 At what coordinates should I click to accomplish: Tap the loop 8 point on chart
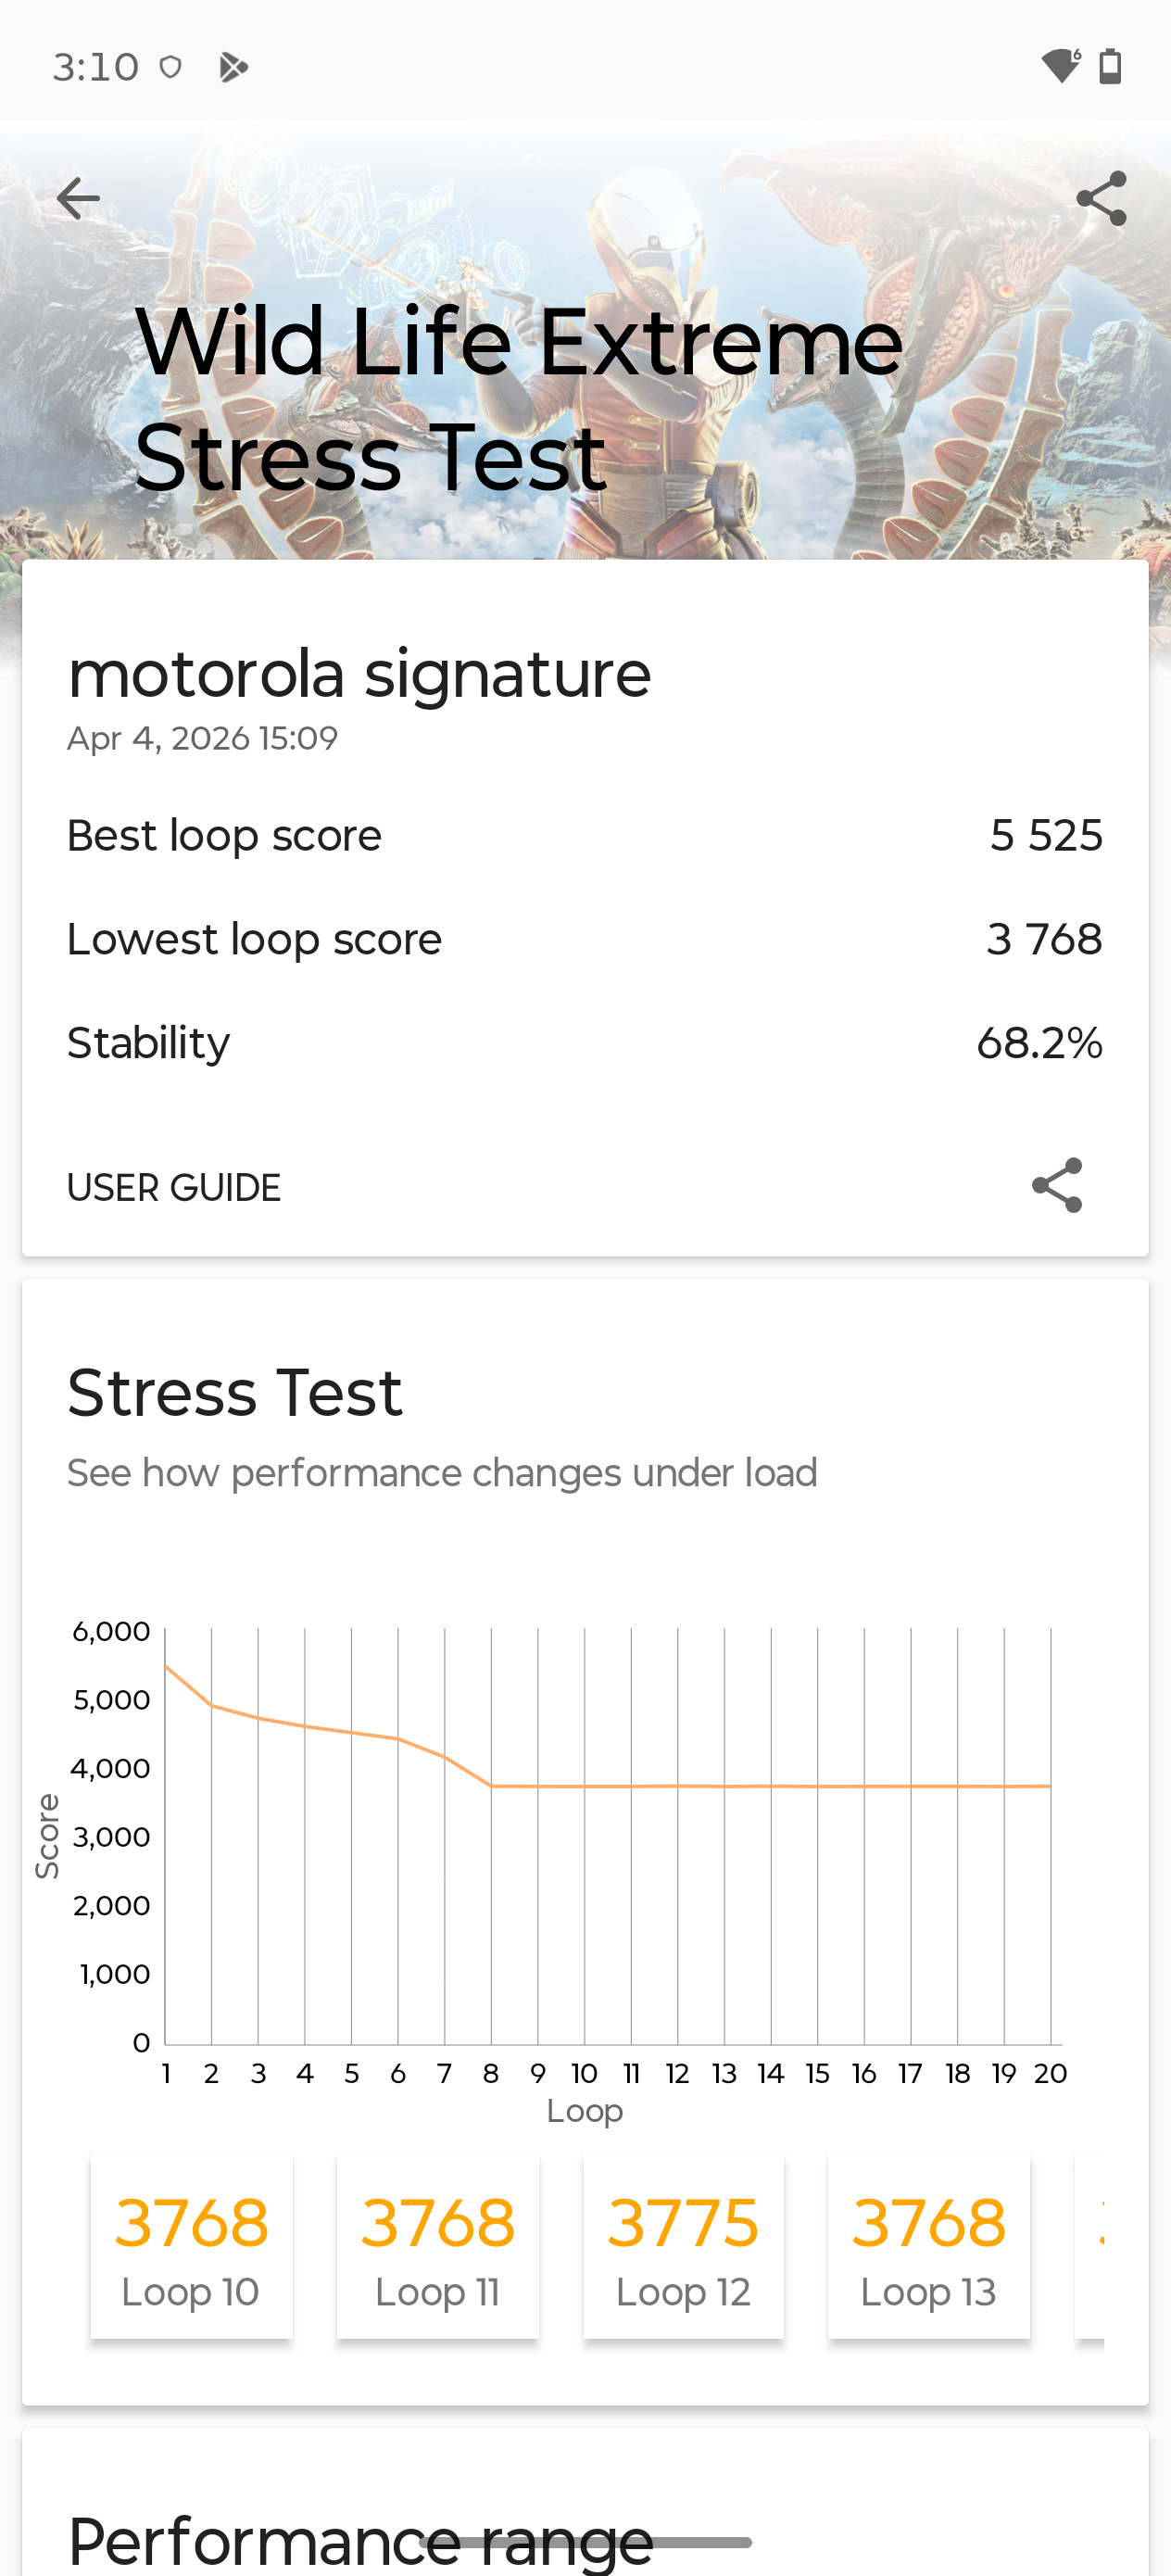tap(491, 1785)
